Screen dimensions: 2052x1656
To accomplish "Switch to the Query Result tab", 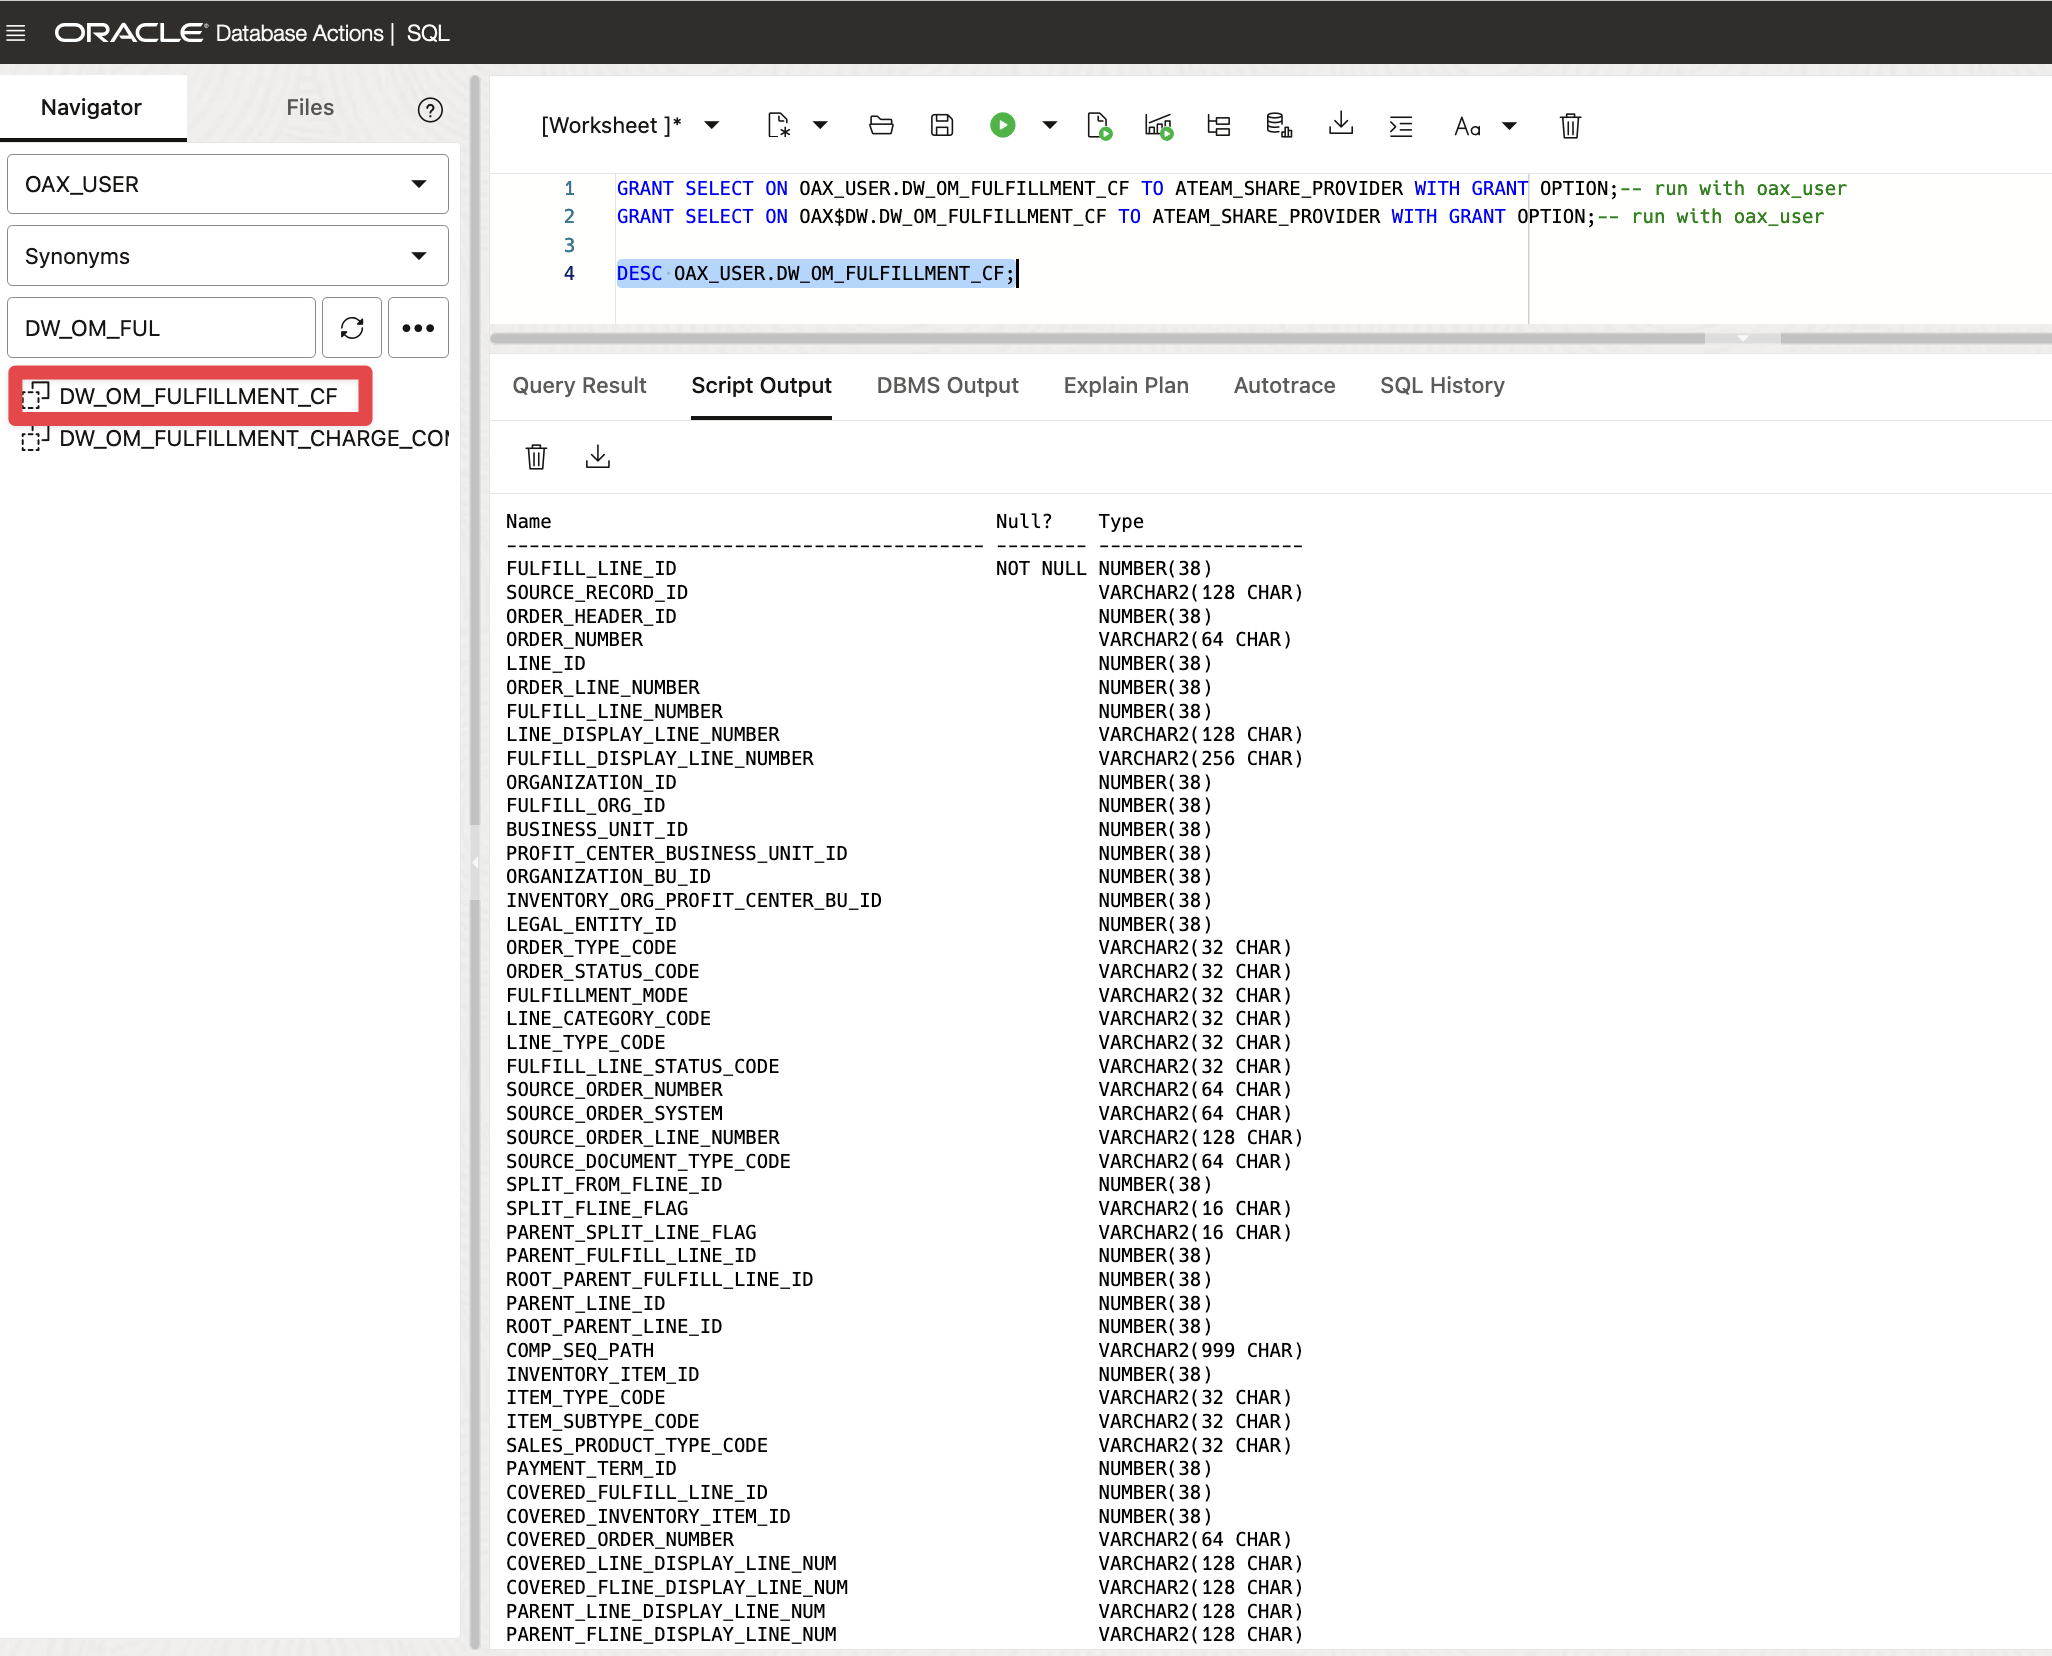I will [579, 385].
